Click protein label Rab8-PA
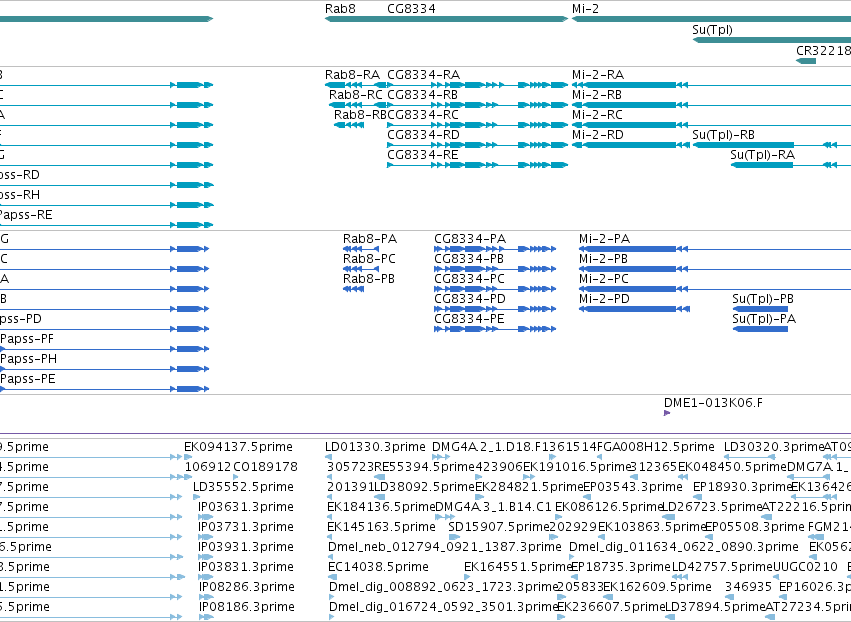The image size is (851, 622). 370,239
